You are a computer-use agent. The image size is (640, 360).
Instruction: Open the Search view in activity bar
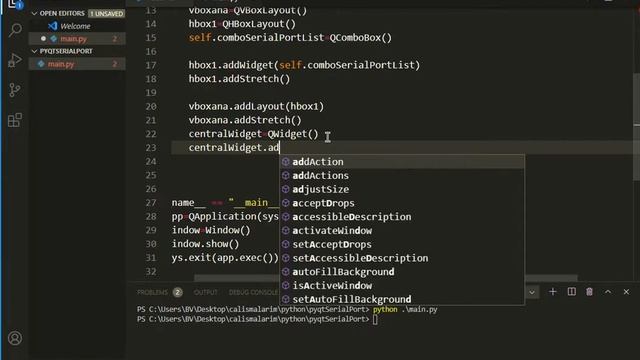click(15, 30)
